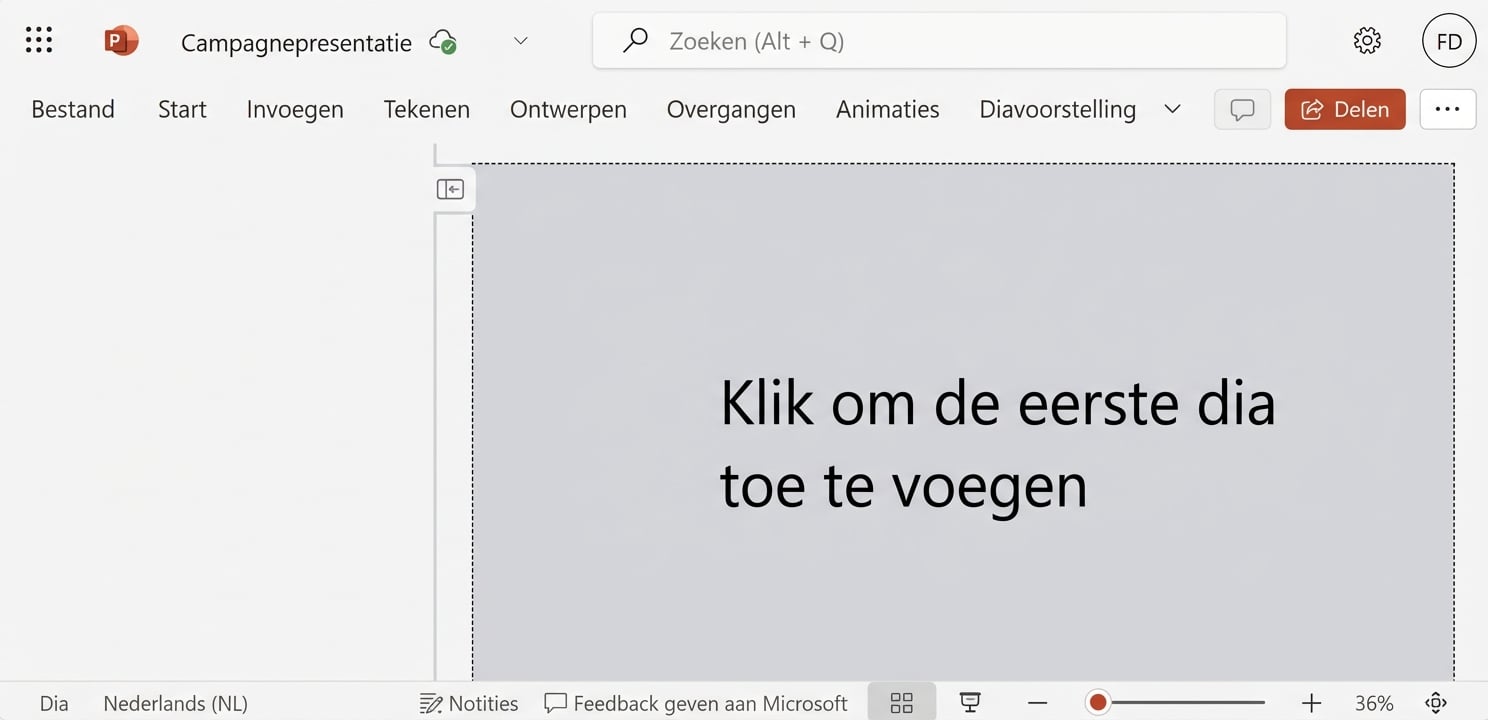The image size is (1488, 720).
Task: Click the PowerPoint logo icon
Action: coord(120,41)
